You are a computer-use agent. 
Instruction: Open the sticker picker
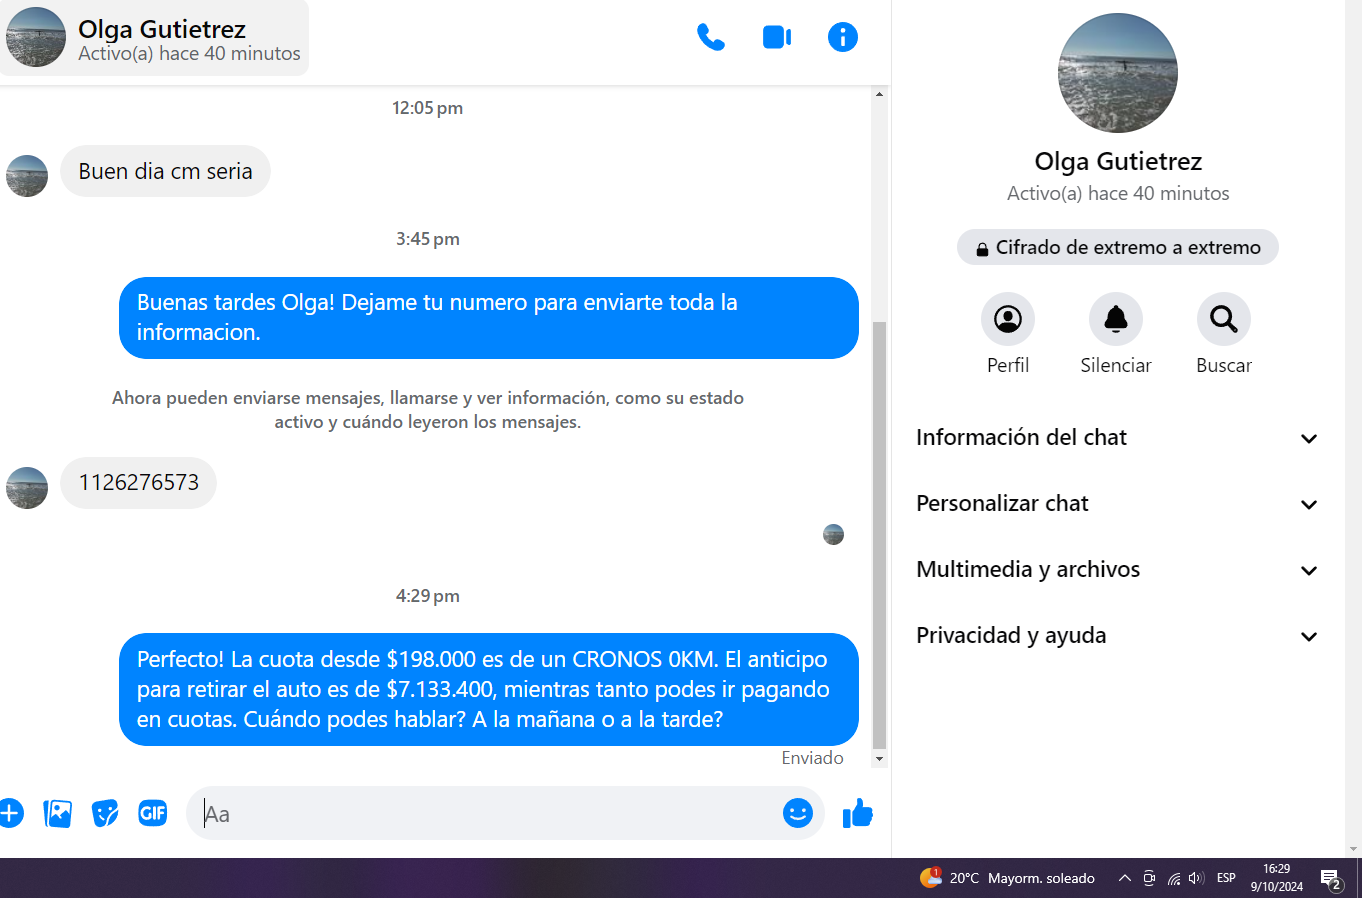coord(105,813)
